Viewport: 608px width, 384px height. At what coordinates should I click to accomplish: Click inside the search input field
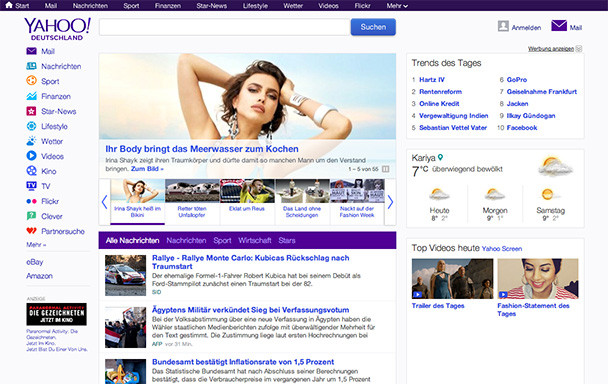click(225, 27)
